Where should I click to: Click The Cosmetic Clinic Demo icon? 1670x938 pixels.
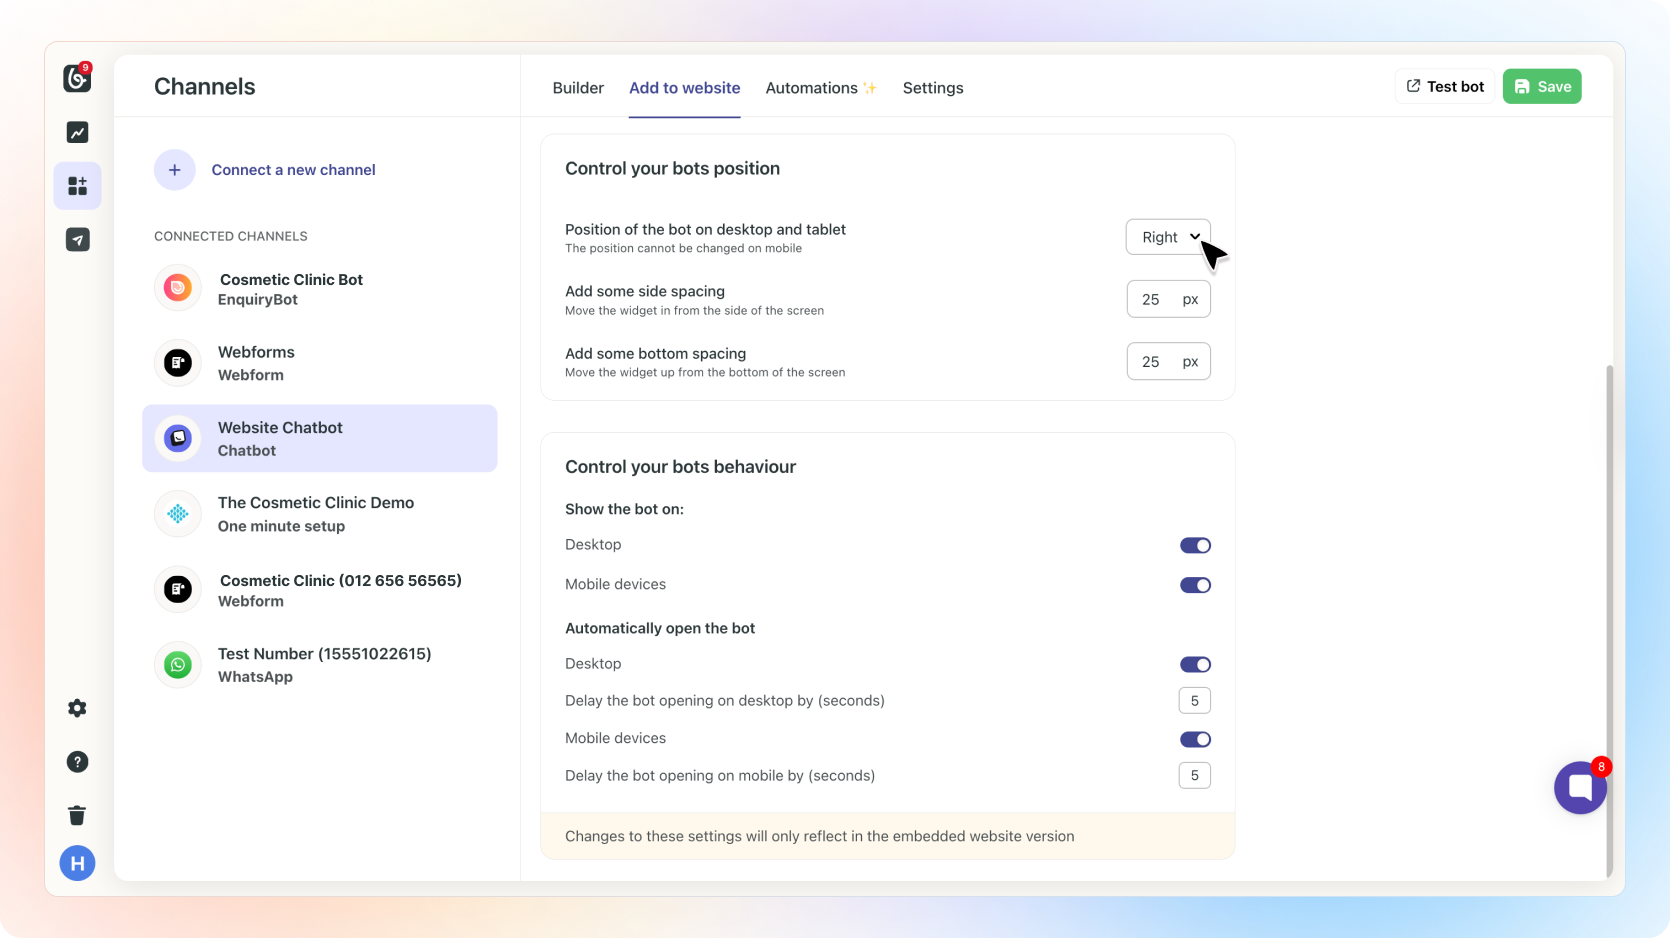click(178, 514)
